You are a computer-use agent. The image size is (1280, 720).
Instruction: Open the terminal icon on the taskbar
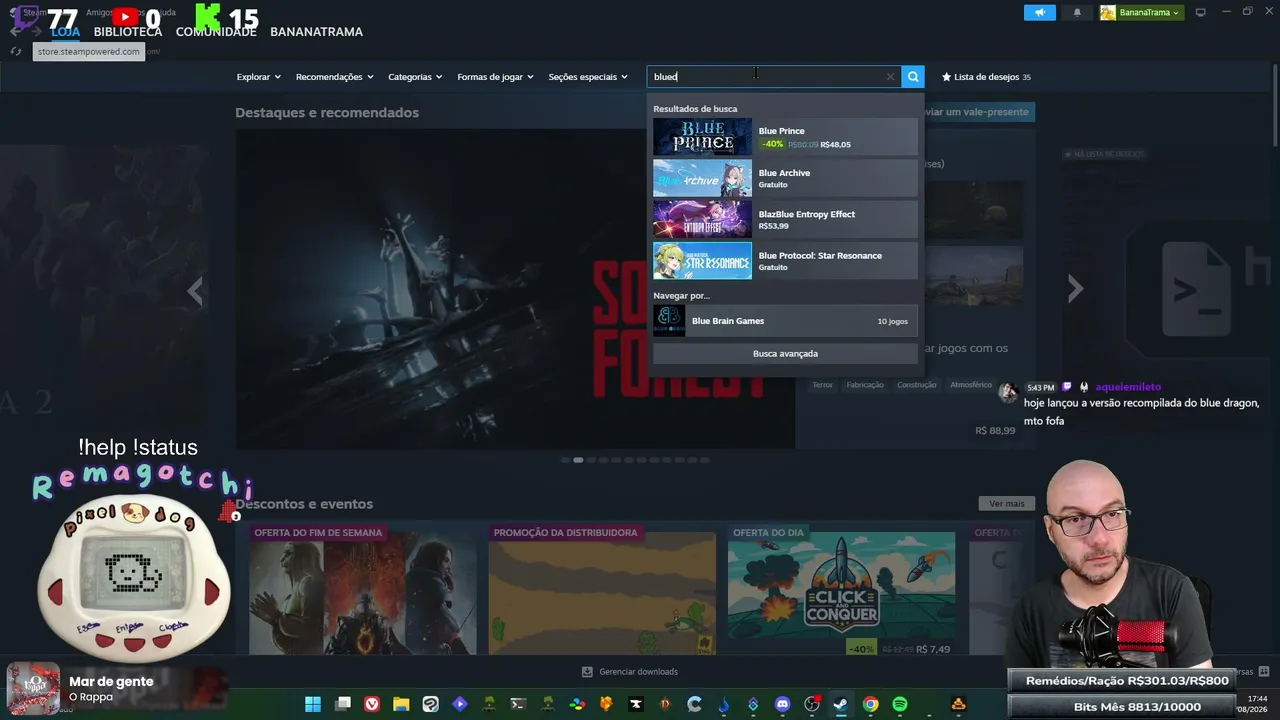coord(518,704)
